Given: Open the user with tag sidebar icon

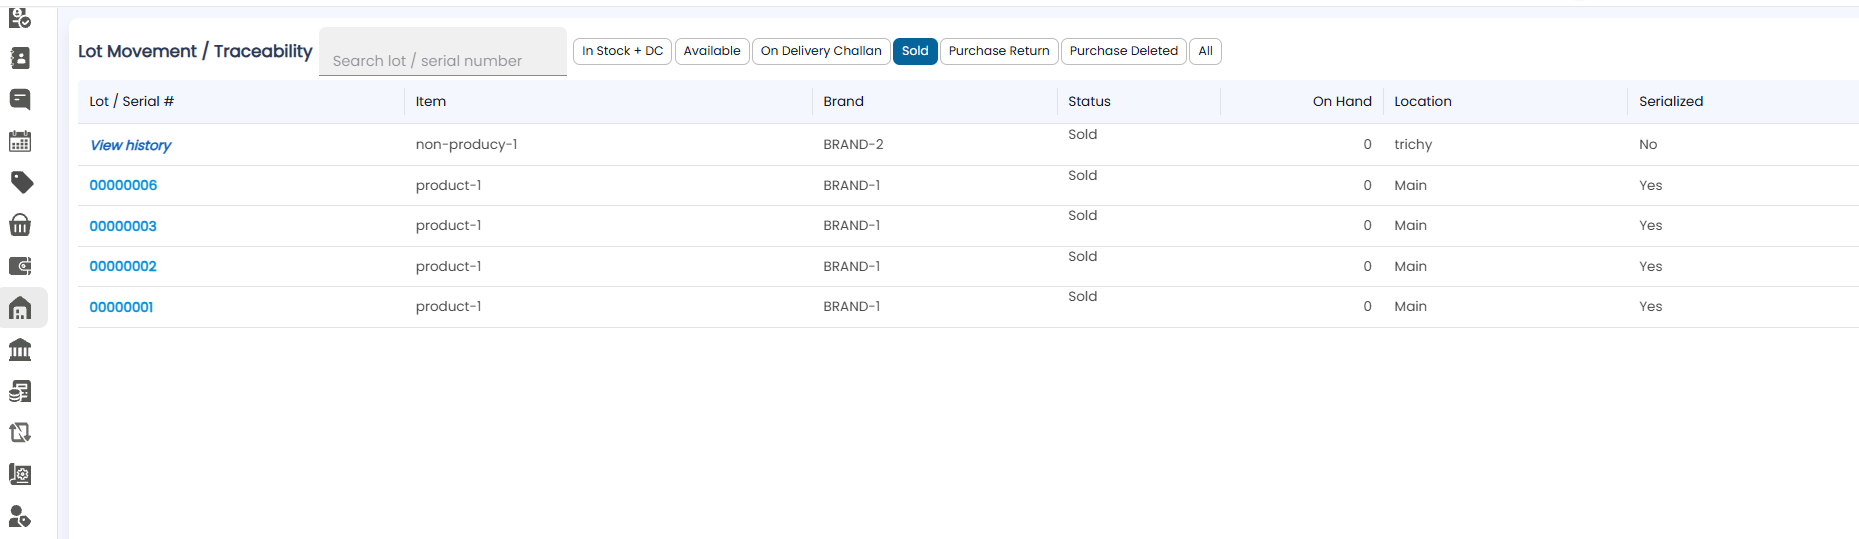Looking at the screenshot, I should 20,516.
